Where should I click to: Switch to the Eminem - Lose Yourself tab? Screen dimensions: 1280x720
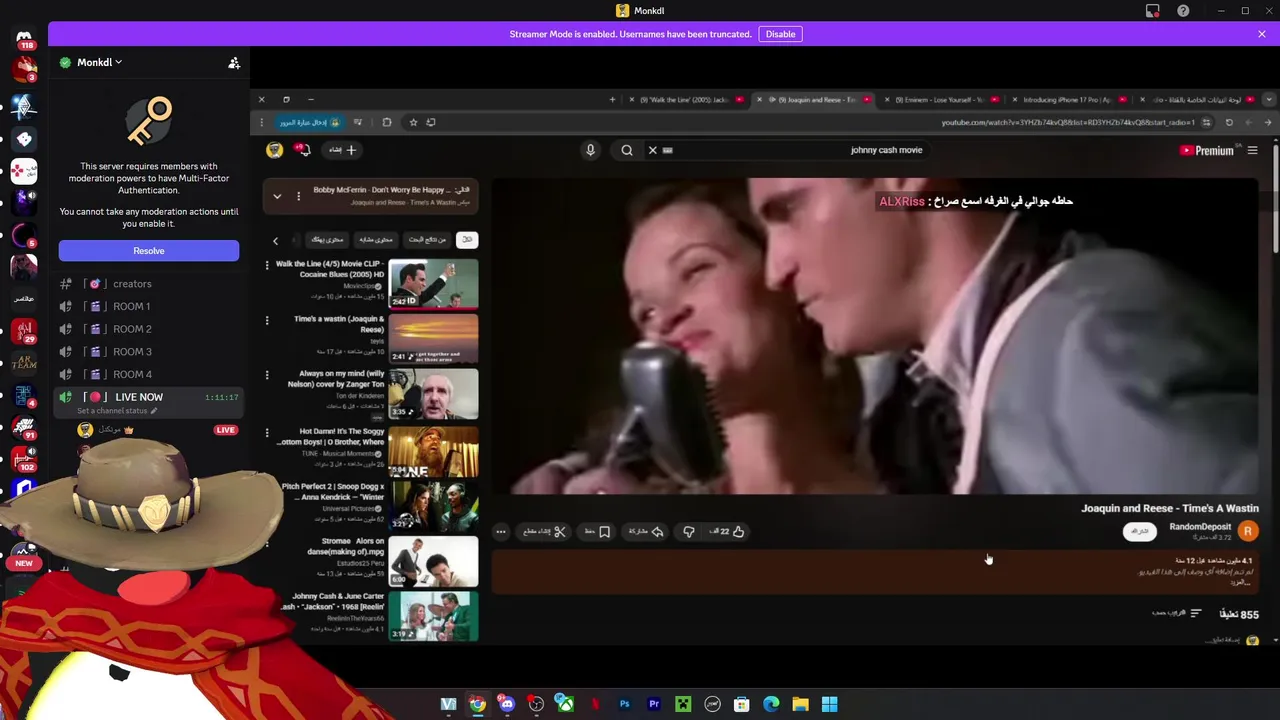(940, 100)
